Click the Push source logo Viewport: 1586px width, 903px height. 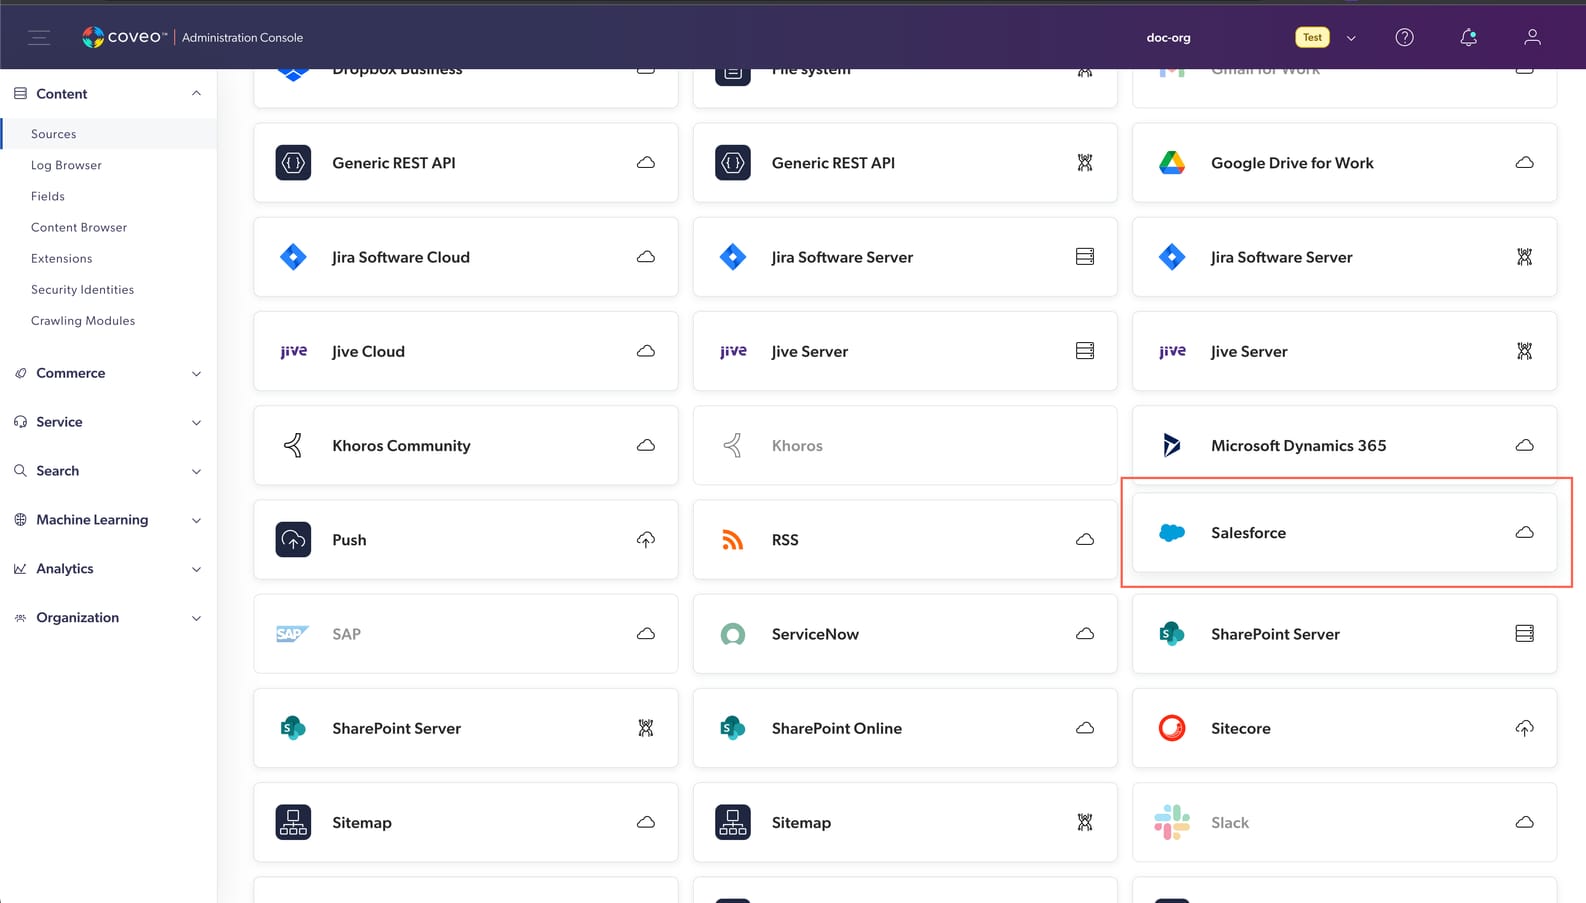tap(293, 540)
